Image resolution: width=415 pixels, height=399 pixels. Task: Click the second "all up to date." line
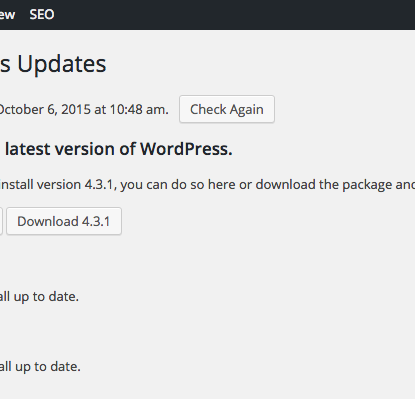[40, 367]
